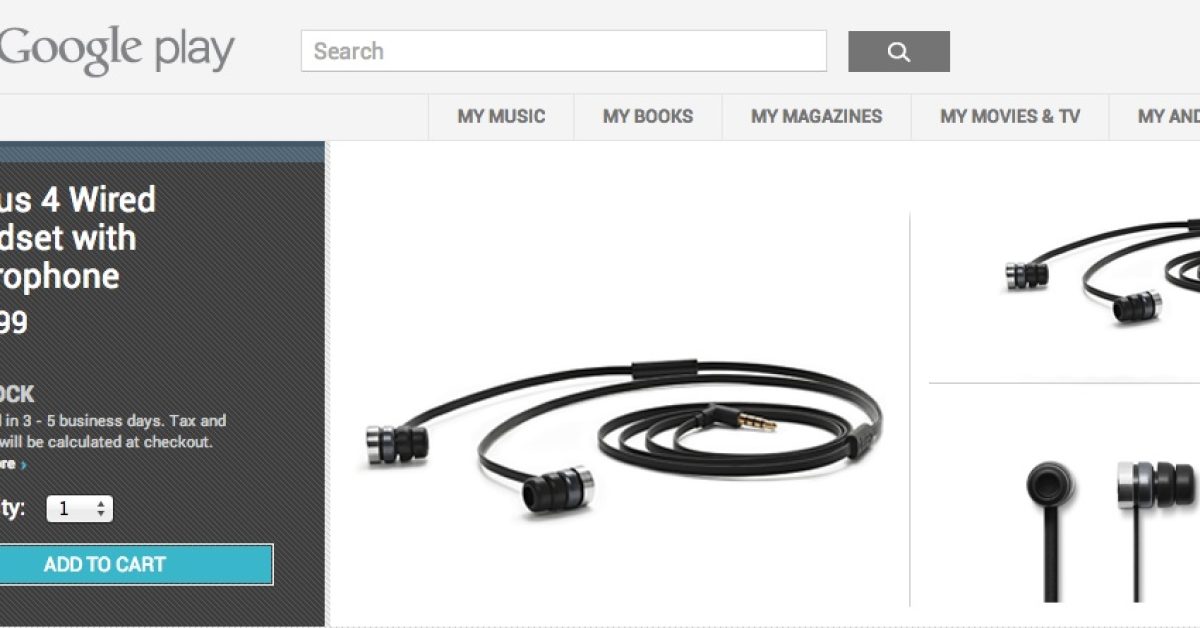
Task: Open the MY MUSIC tab
Action: pyautogui.click(x=501, y=116)
